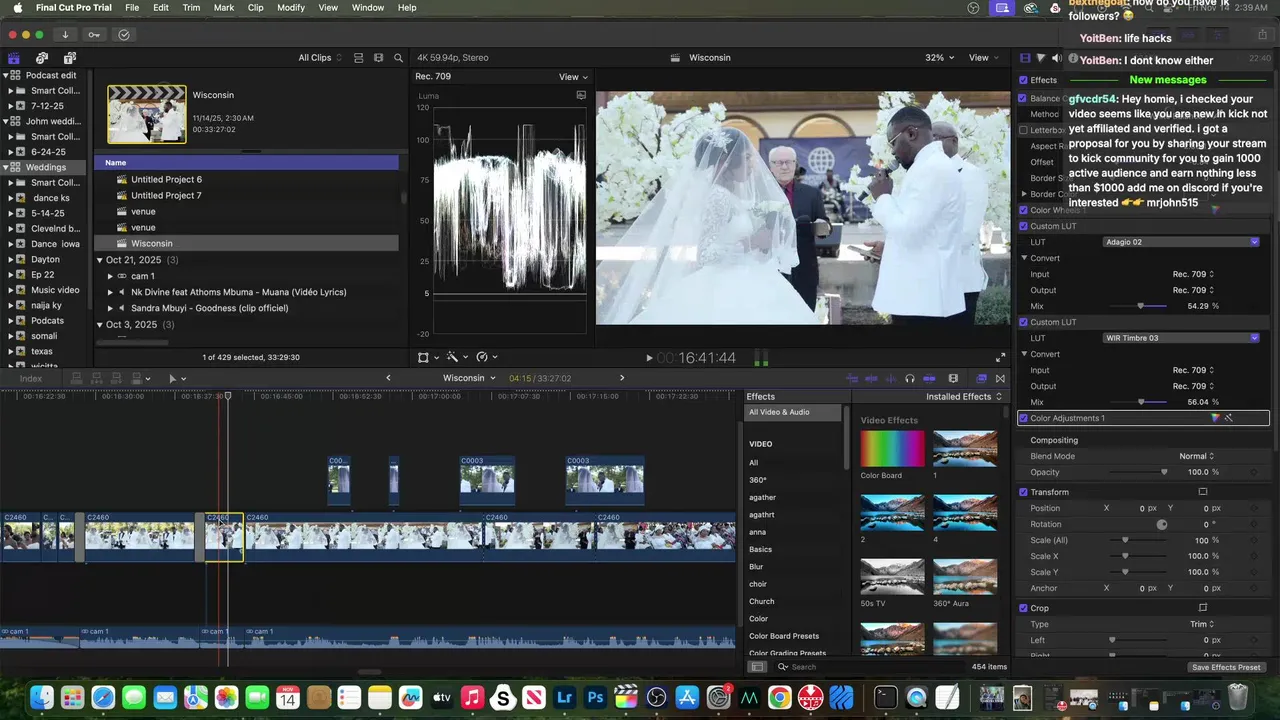This screenshot has height=720, width=1280.
Task: Disable the Adagio 02 Custom LUT checkbox
Action: point(1023,226)
